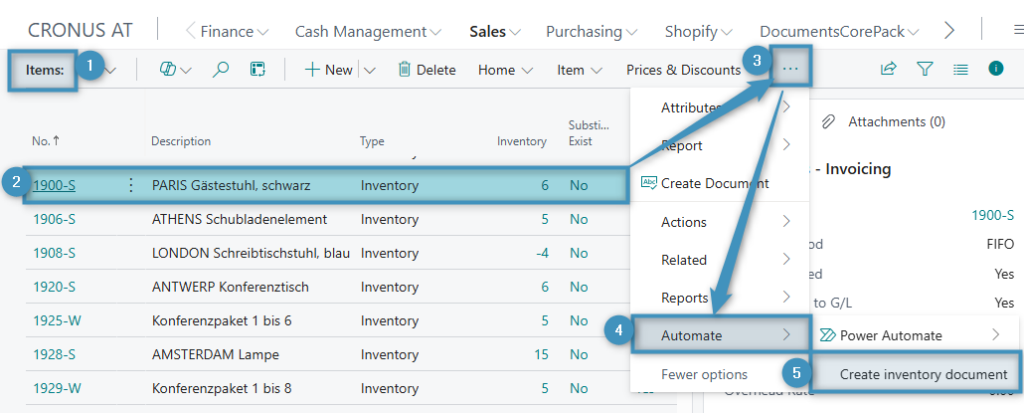Open item link 1908-S
The height and width of the screenshot is (413, 1024).
coord(54,253)
